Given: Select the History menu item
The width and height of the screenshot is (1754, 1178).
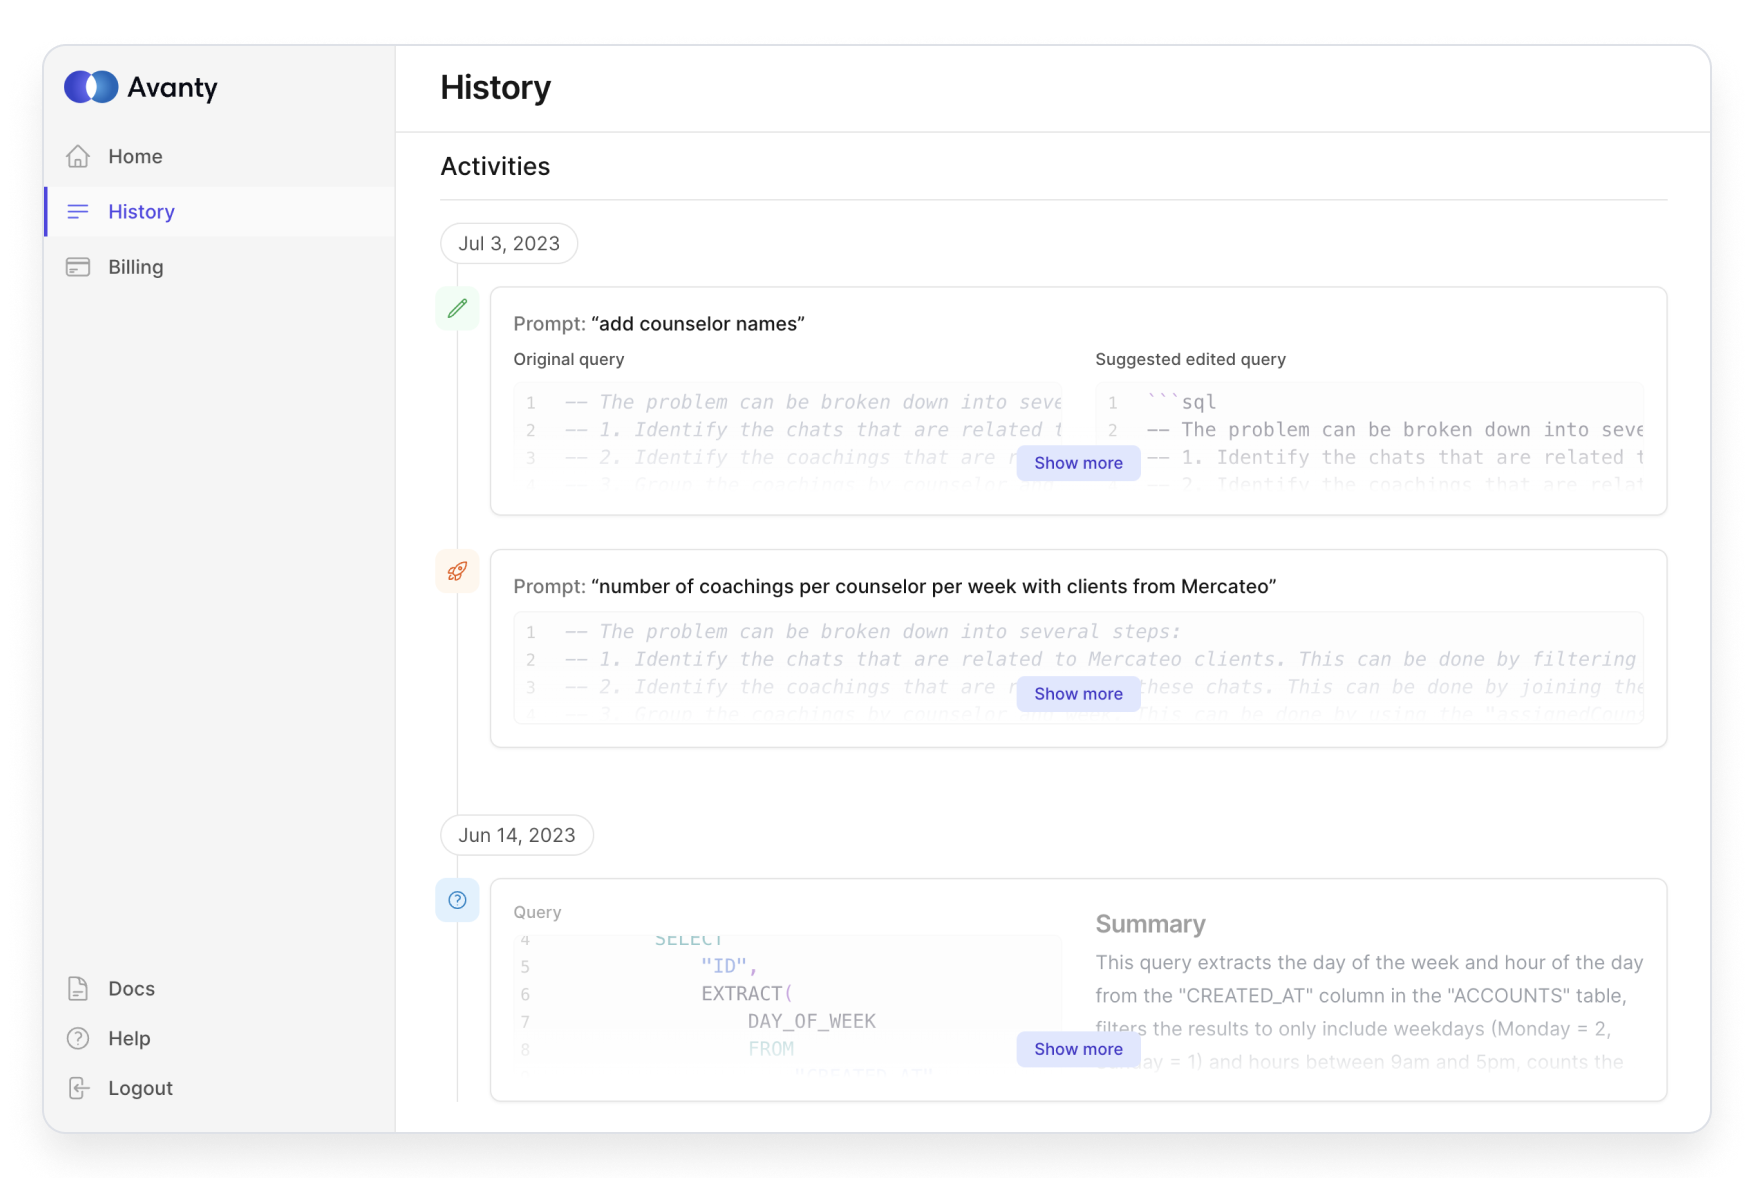Looking at the screenshot, I should tap(220, 211).
